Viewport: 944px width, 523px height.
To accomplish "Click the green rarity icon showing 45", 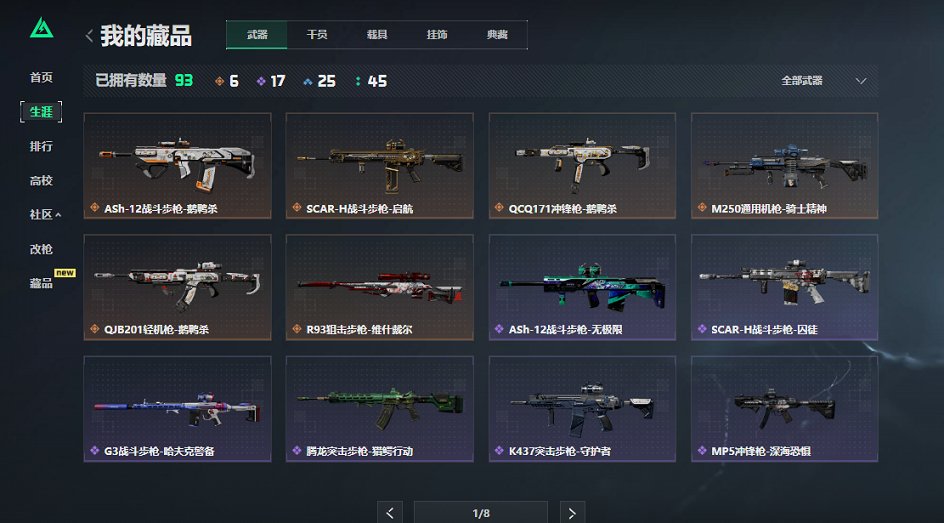I will [358, 81].
